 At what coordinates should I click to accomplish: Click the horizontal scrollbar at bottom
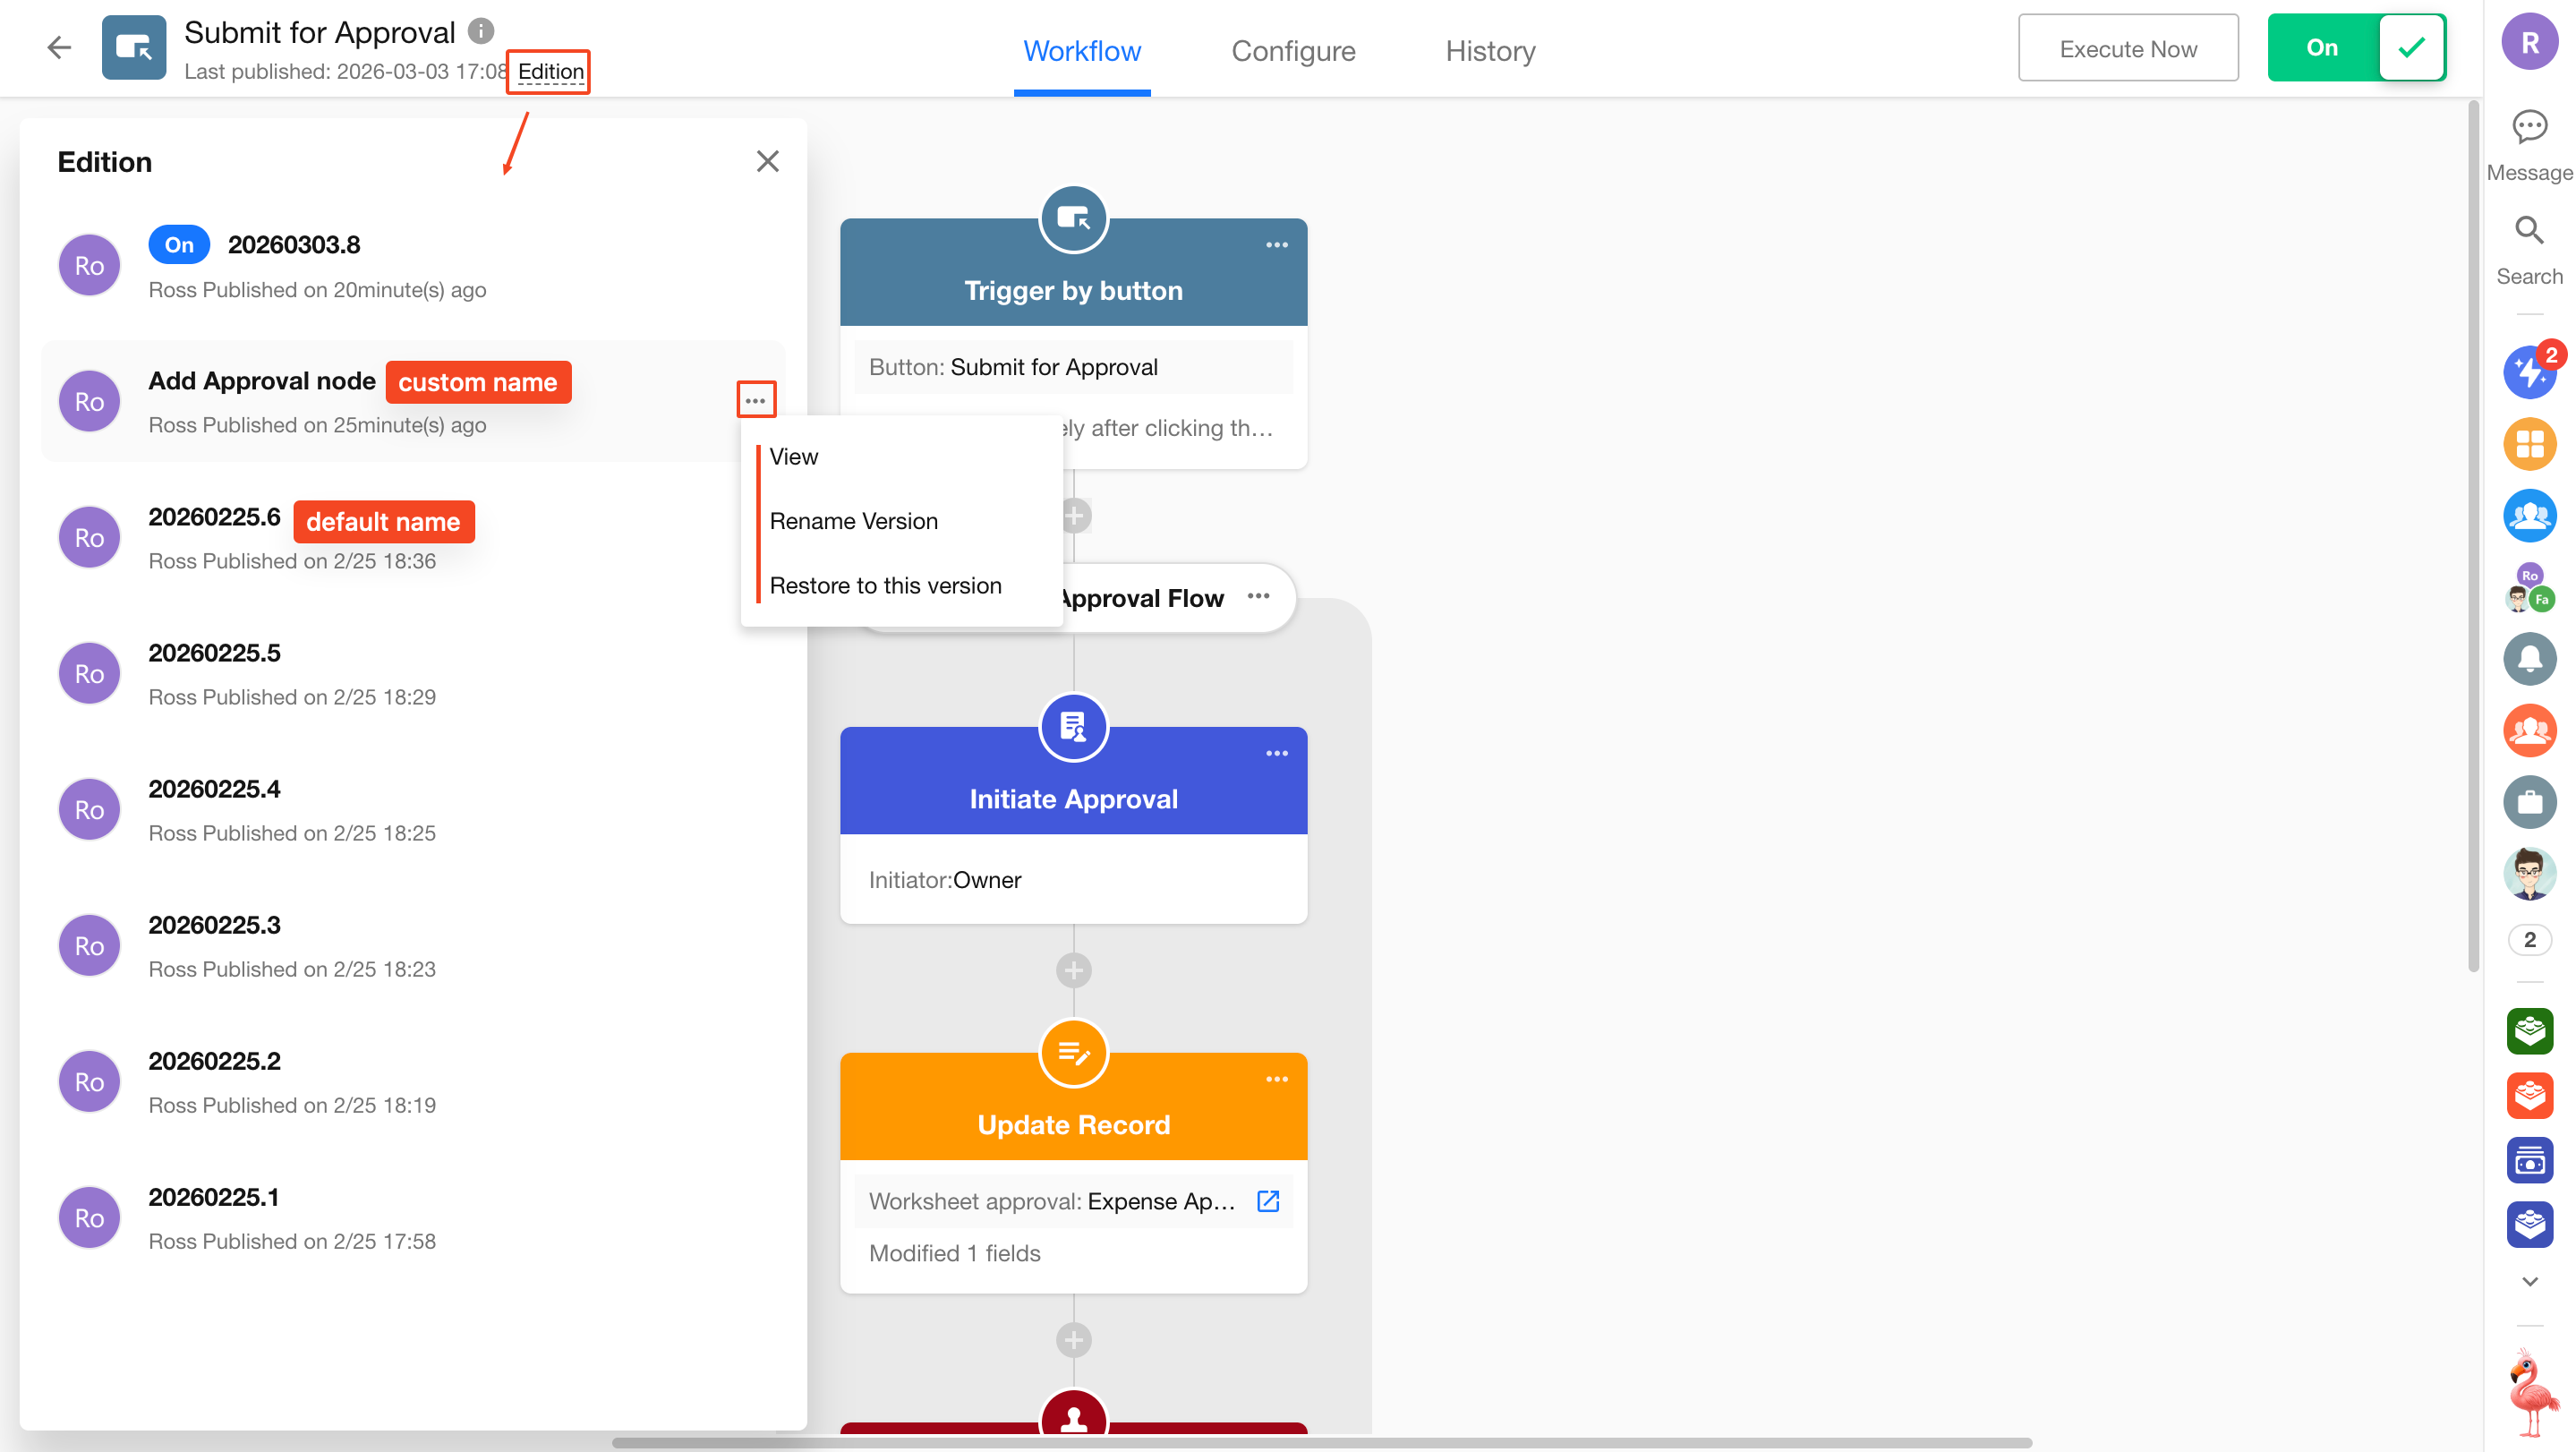pyautogui.click(x=1320, y=1443)
